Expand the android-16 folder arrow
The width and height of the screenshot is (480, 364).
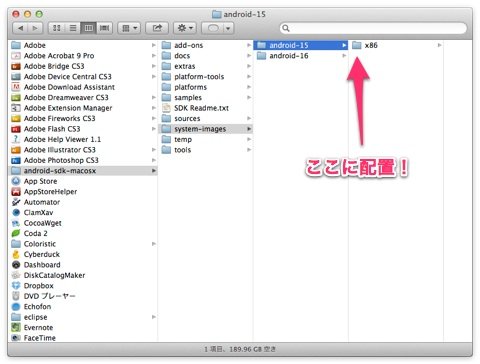[344, 56]
